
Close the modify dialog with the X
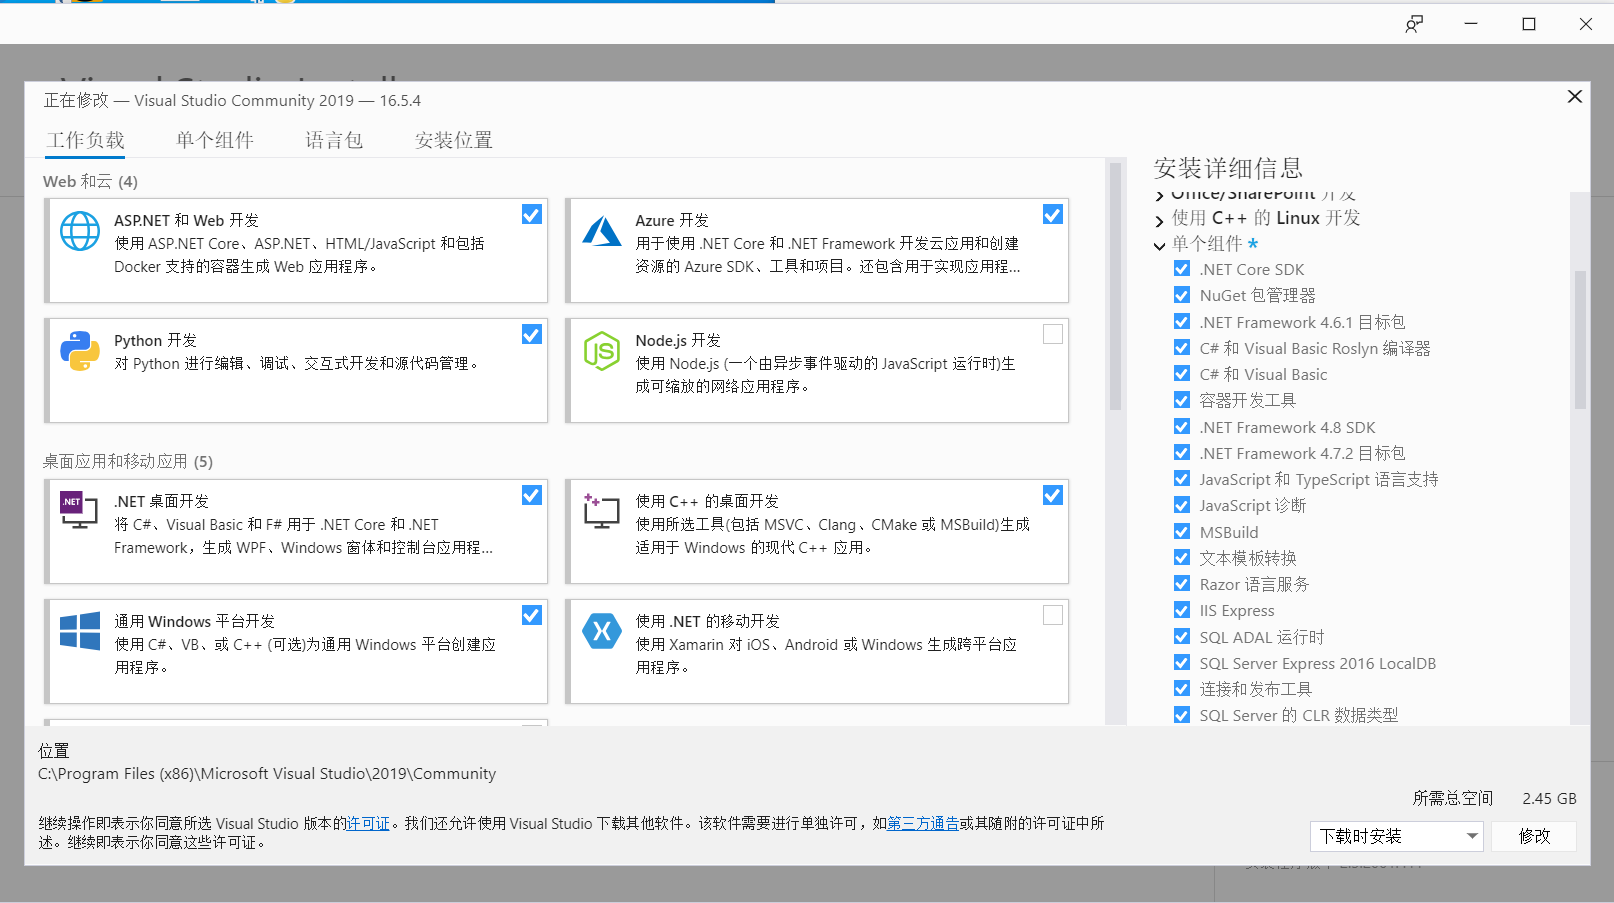1575,96
